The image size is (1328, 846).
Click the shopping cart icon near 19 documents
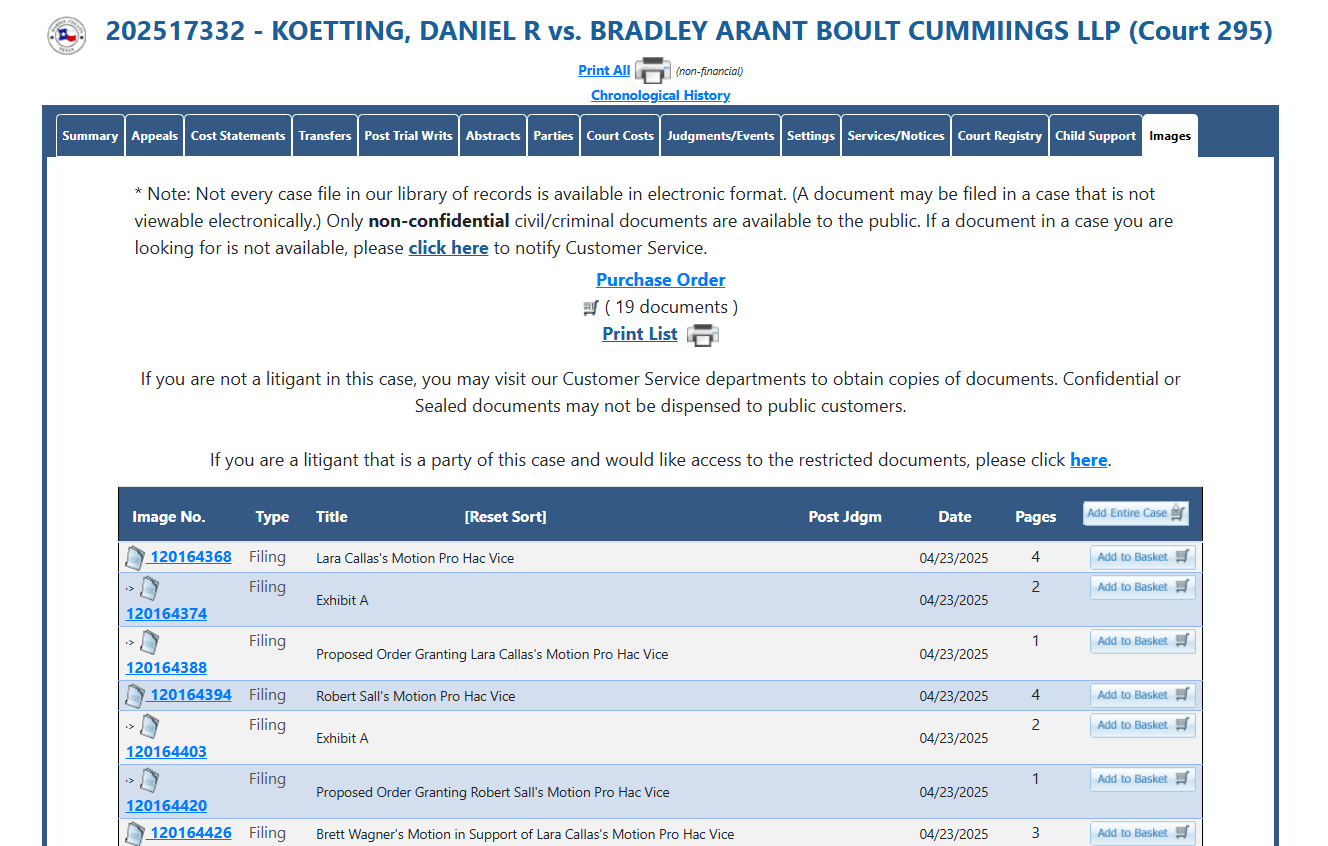click(591, 308)
